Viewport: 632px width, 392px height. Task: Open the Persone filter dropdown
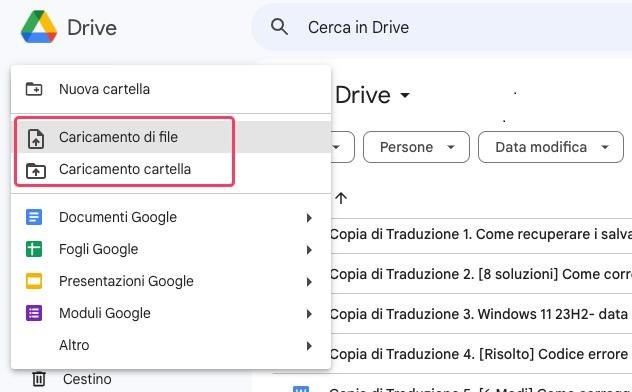coord(416,147)
